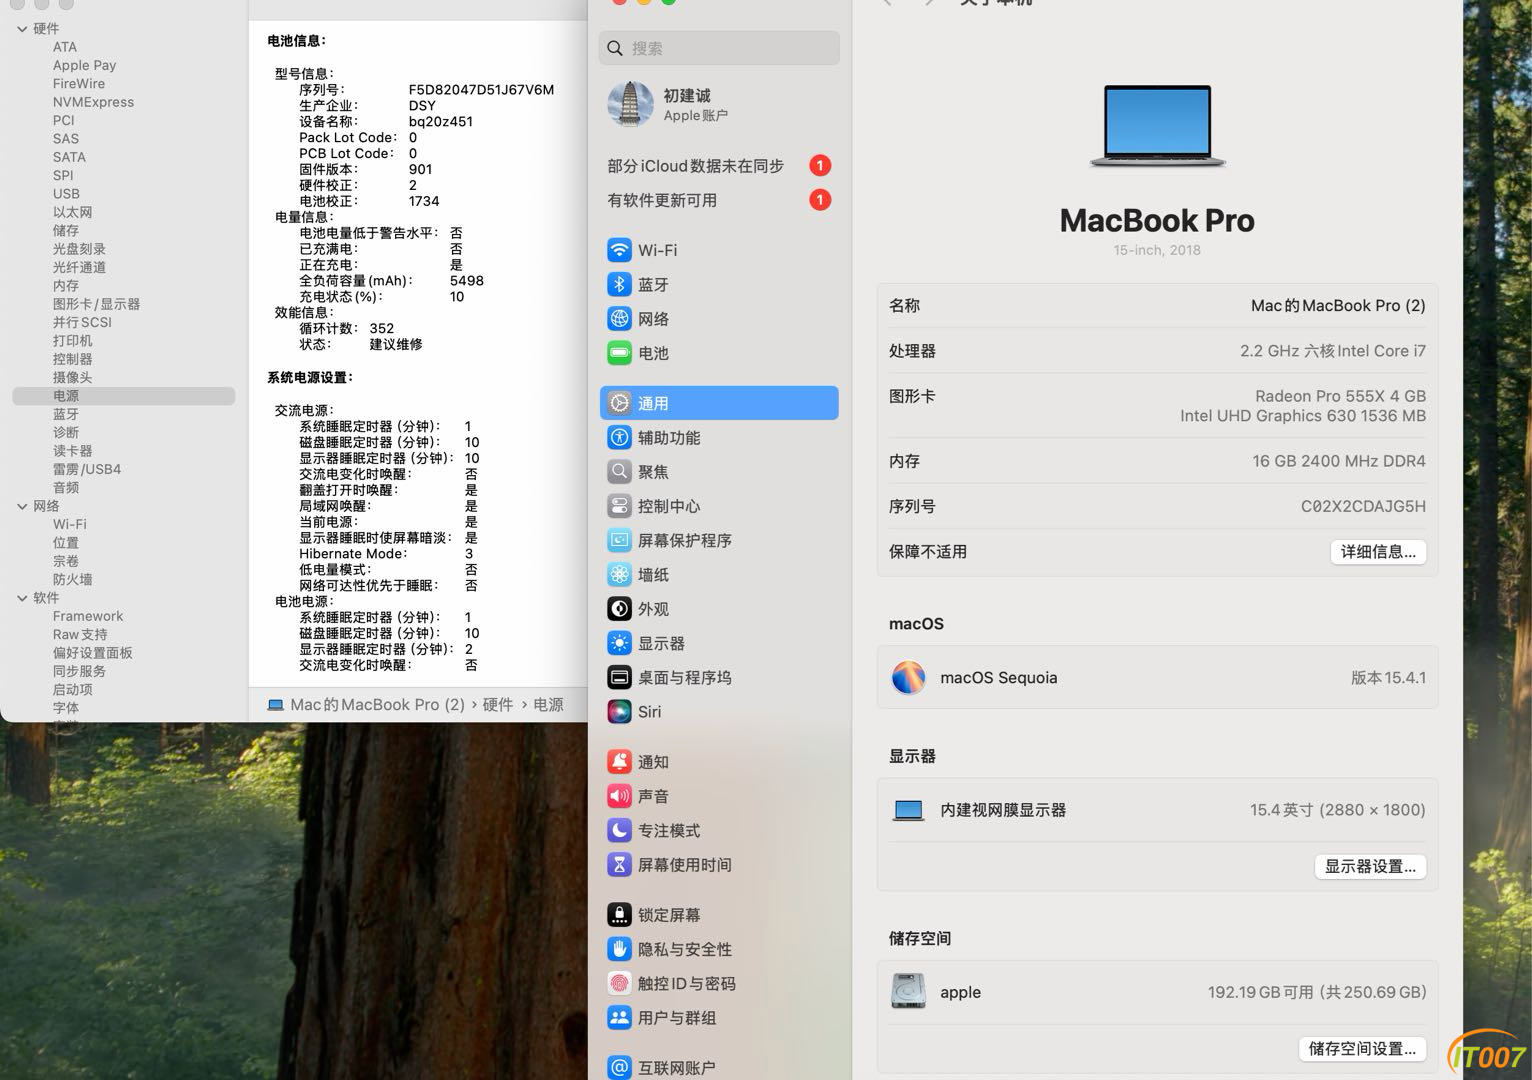The width and height of the screenshot is (1532, 1080).
Task: Click the computer name field Mac的MacBook Pro (2)
Action: pyautogui.click(x=1338, y=306)
